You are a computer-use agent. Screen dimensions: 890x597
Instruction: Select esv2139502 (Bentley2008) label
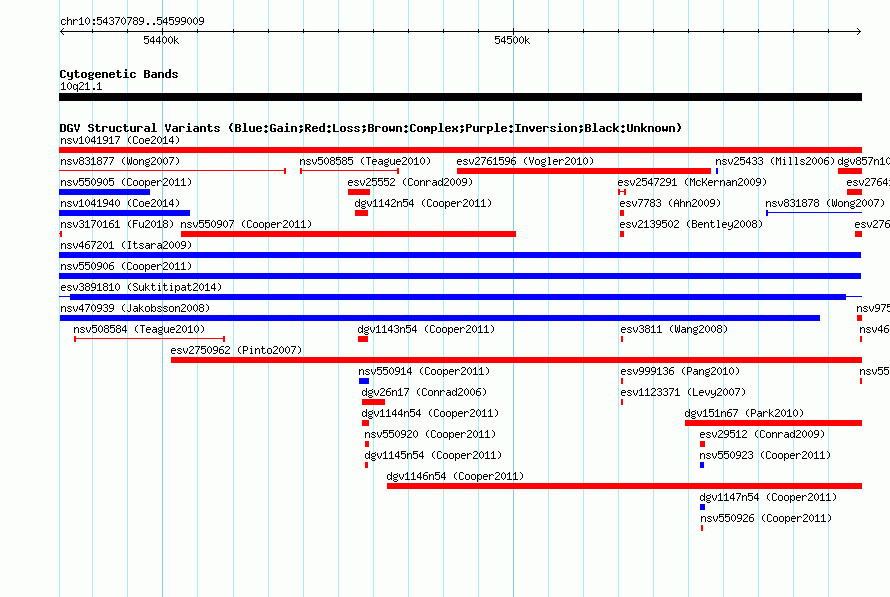point(691,224)
